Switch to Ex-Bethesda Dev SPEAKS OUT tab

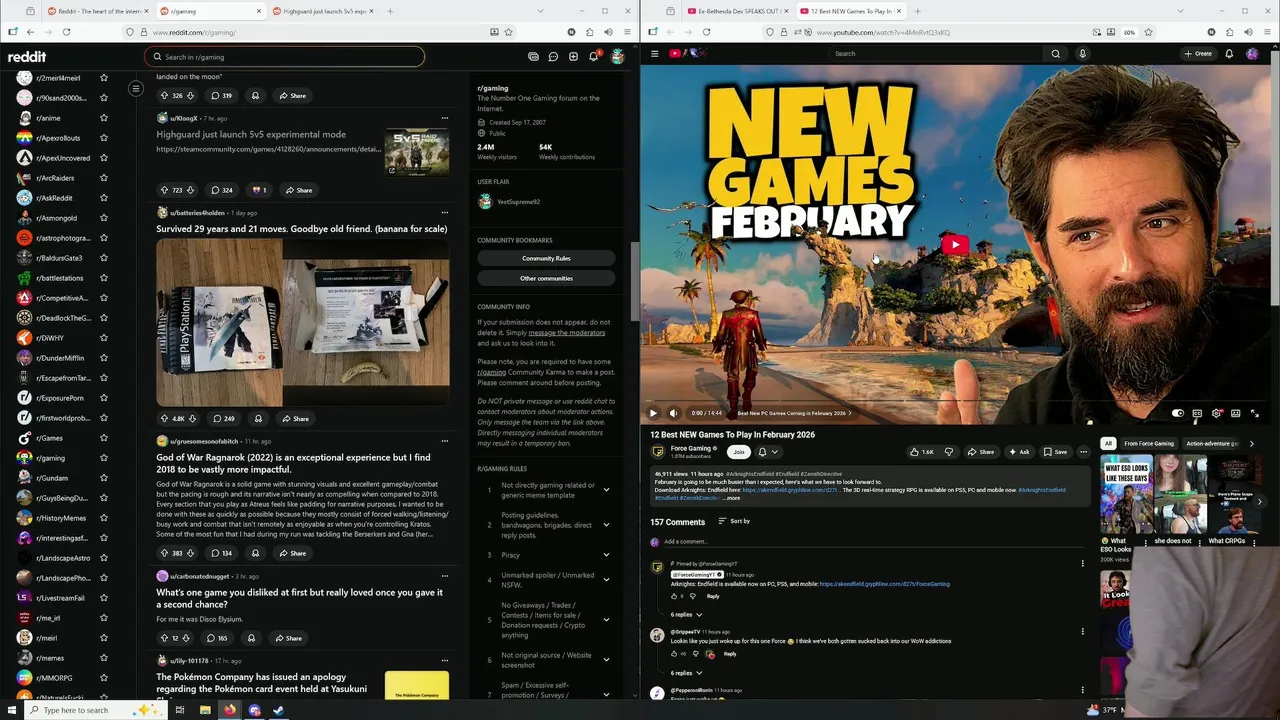[738, 11]
